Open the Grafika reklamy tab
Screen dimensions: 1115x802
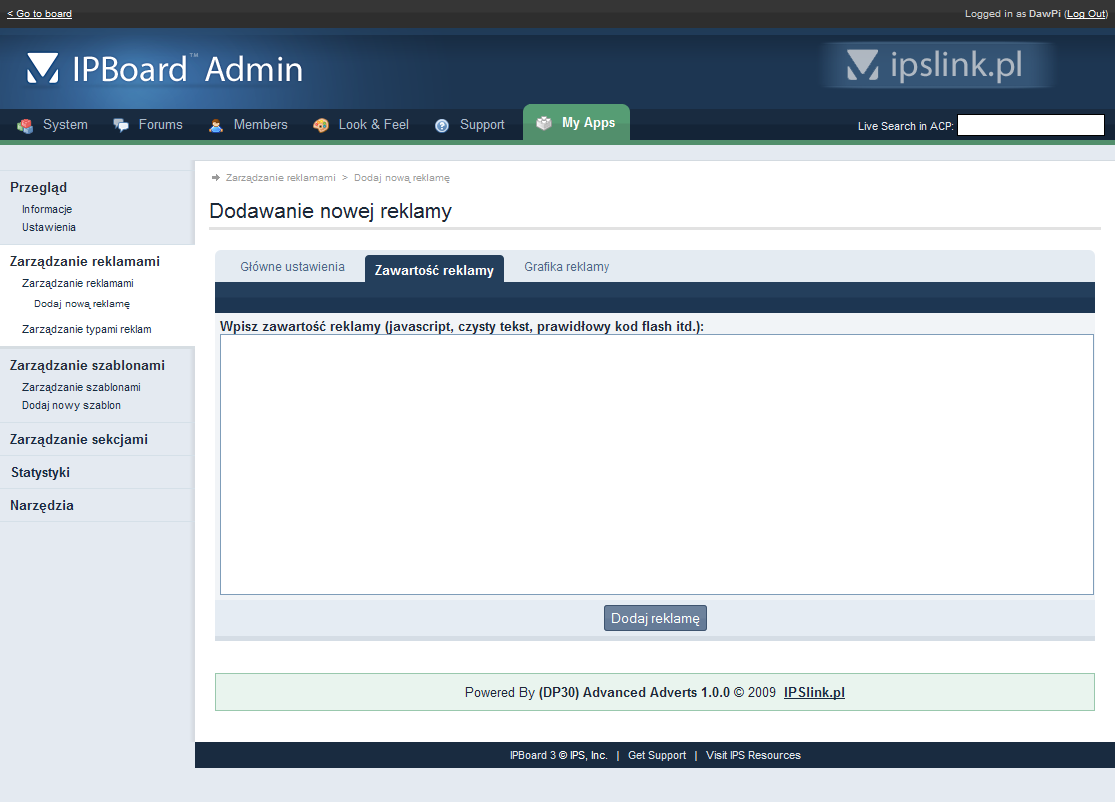coord(566,267)
